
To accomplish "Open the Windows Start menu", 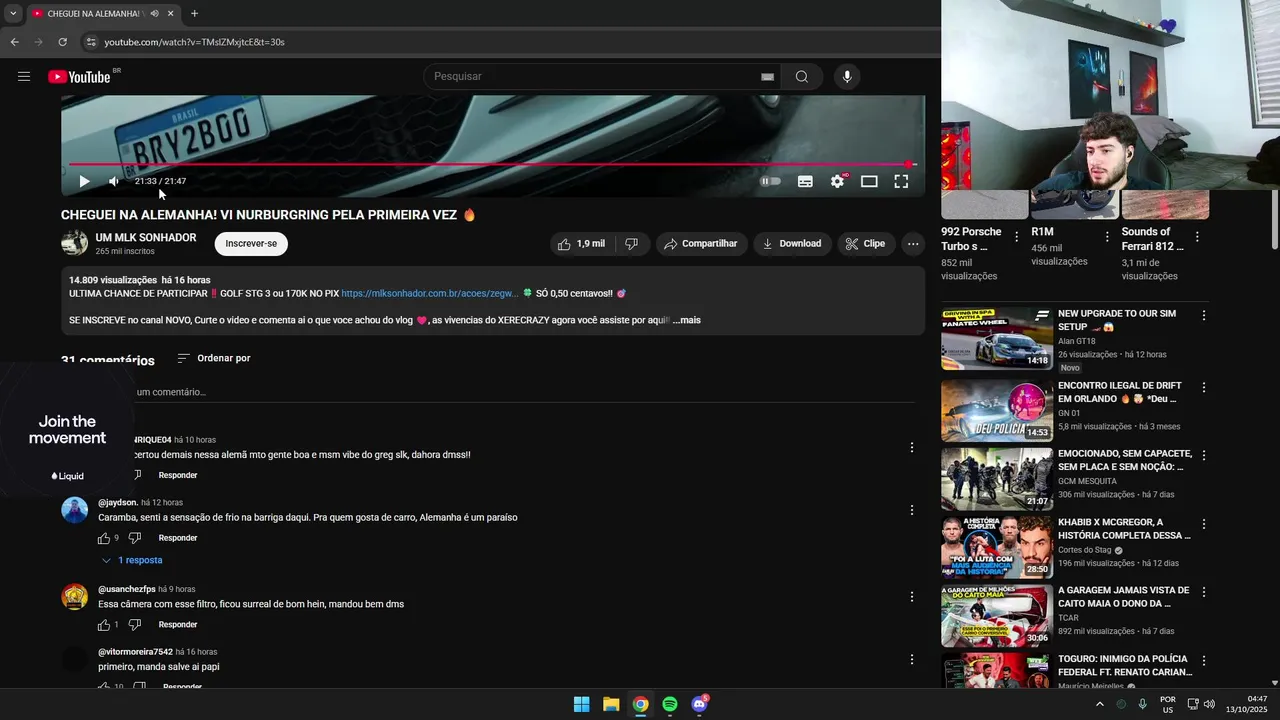I will [x=581, y=704].
